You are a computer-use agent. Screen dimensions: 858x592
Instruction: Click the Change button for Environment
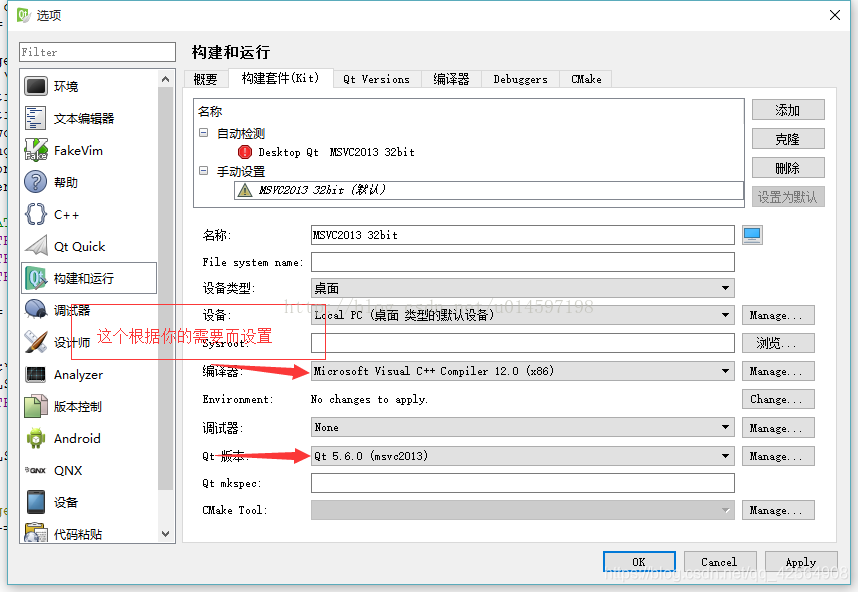pos(778,399)
